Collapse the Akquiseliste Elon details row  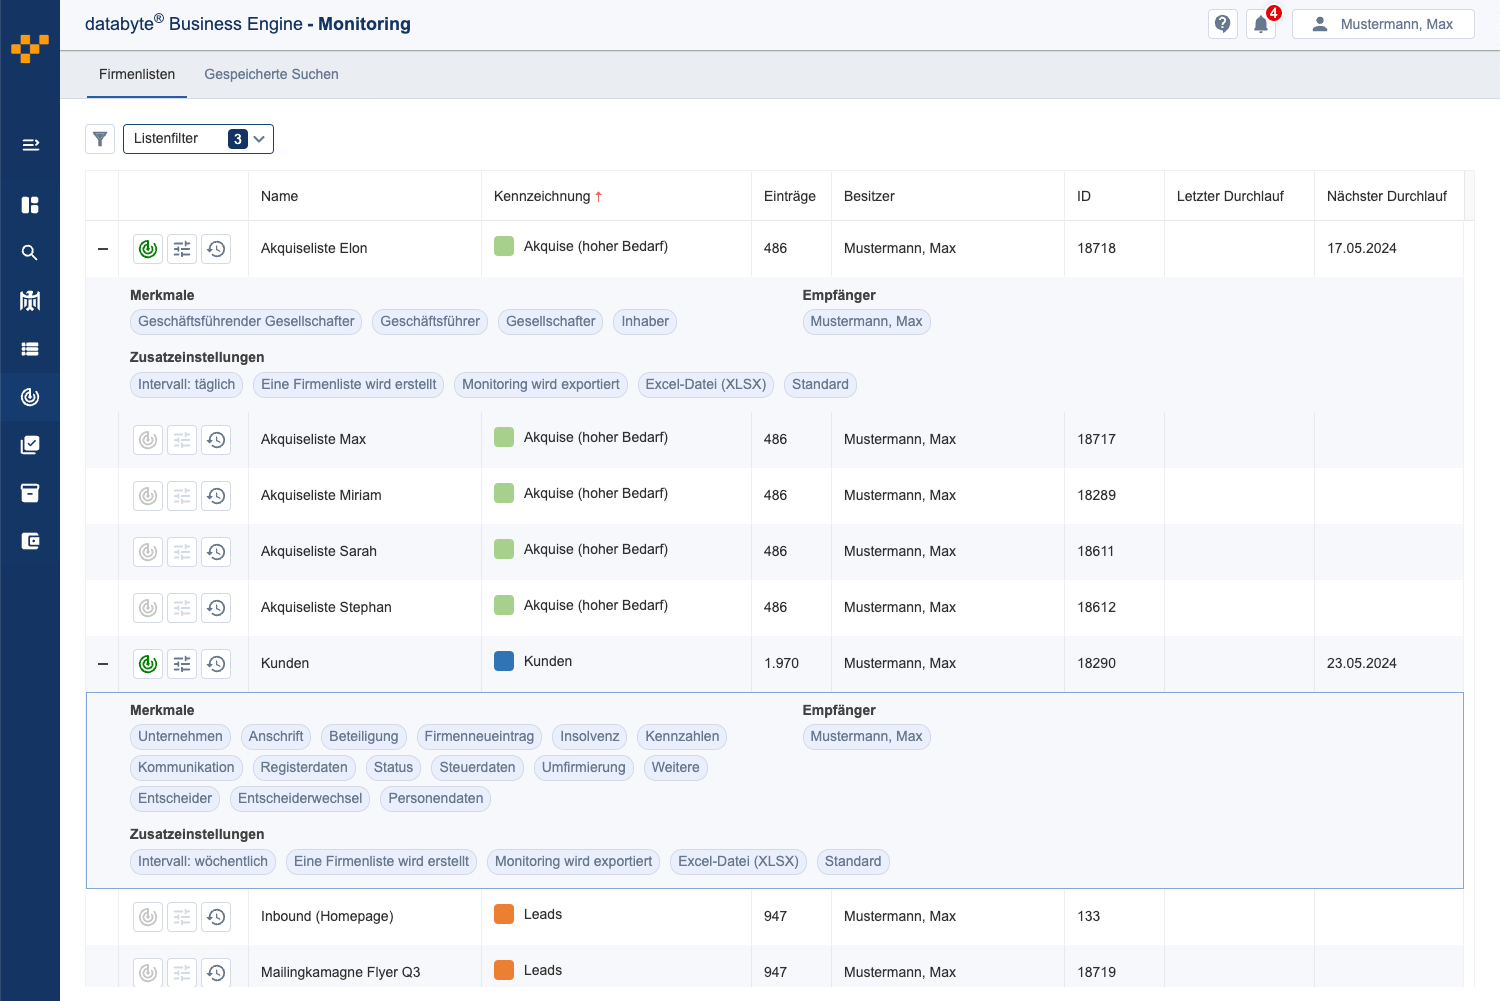click(x=102, y=248)
